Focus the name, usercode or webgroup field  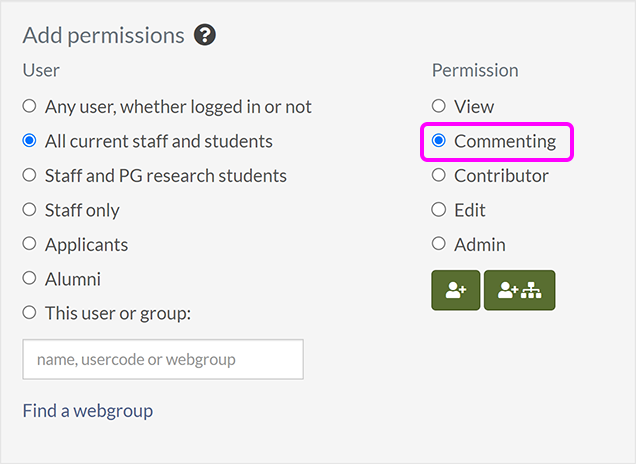tap(163, 359)
